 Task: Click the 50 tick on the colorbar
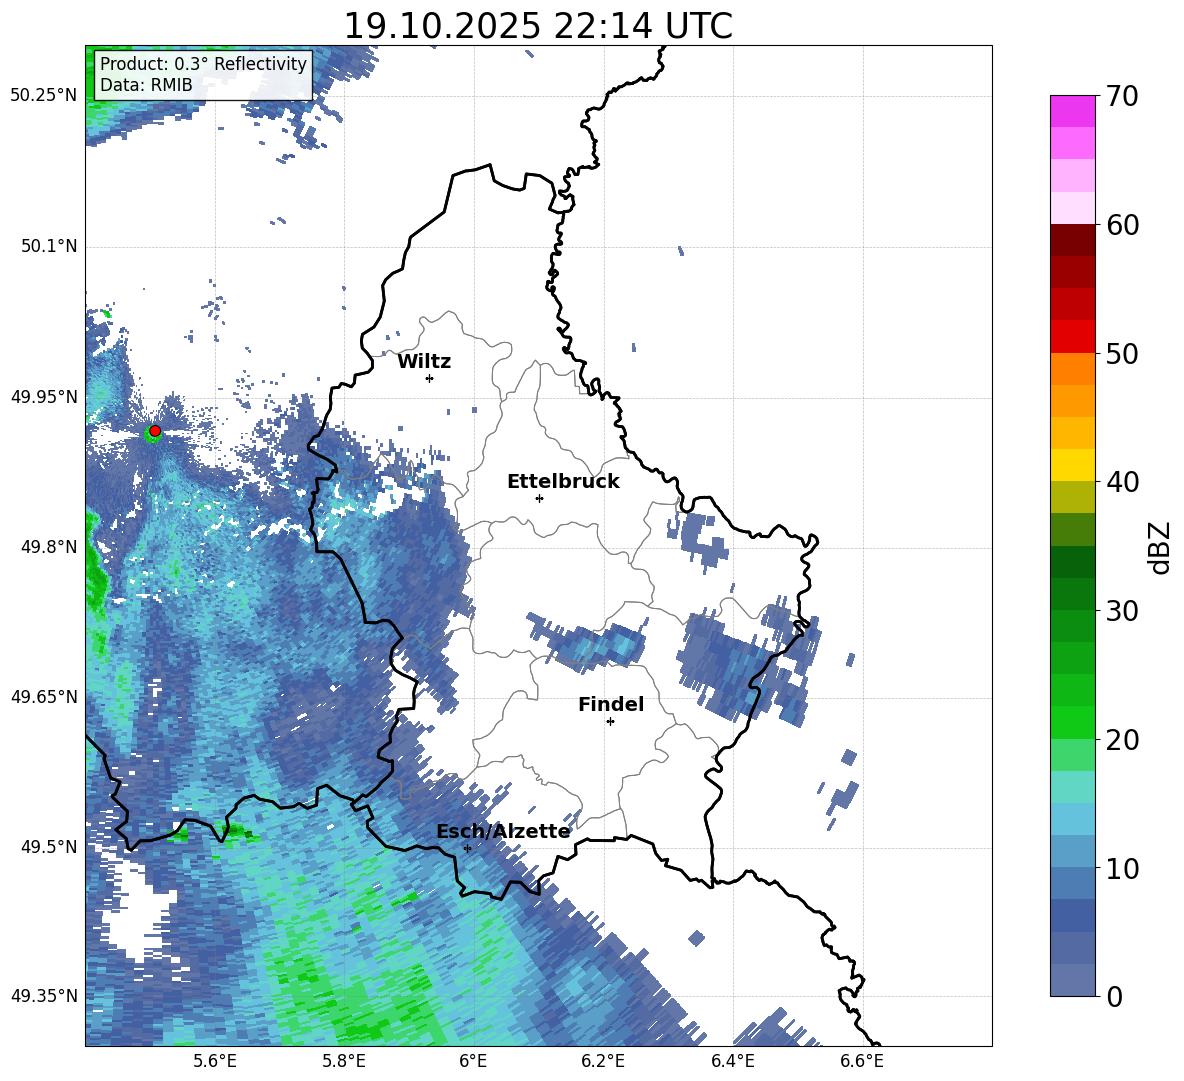tap(1121, 353)
